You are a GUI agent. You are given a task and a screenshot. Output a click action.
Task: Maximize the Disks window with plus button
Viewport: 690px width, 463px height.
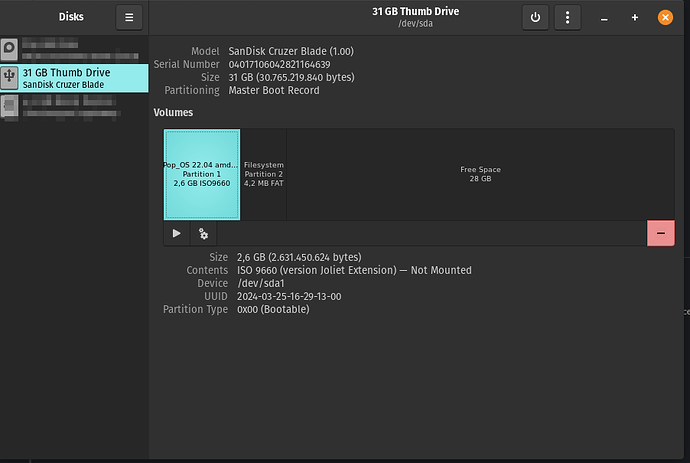coord(635,18)
